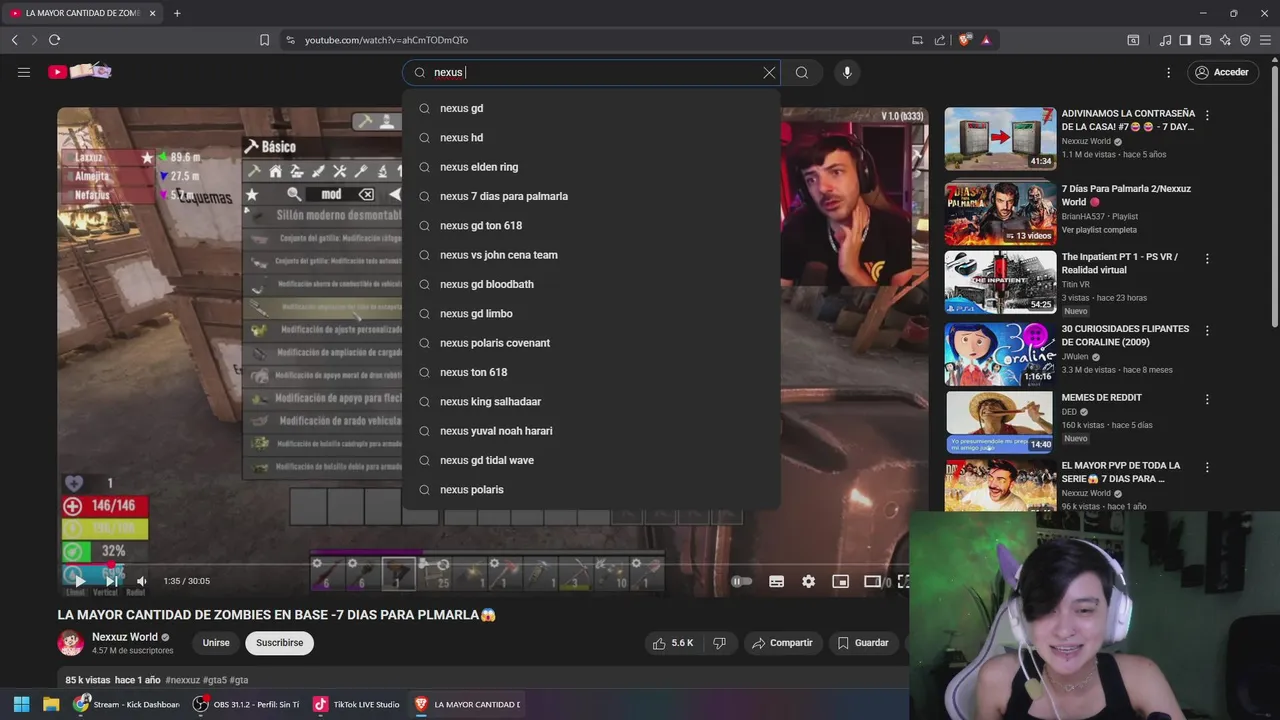Select 'nexus 7 dias para palmarla' suggestion
This screenshot has height=720, width=1280.
(x=591, y=196)
